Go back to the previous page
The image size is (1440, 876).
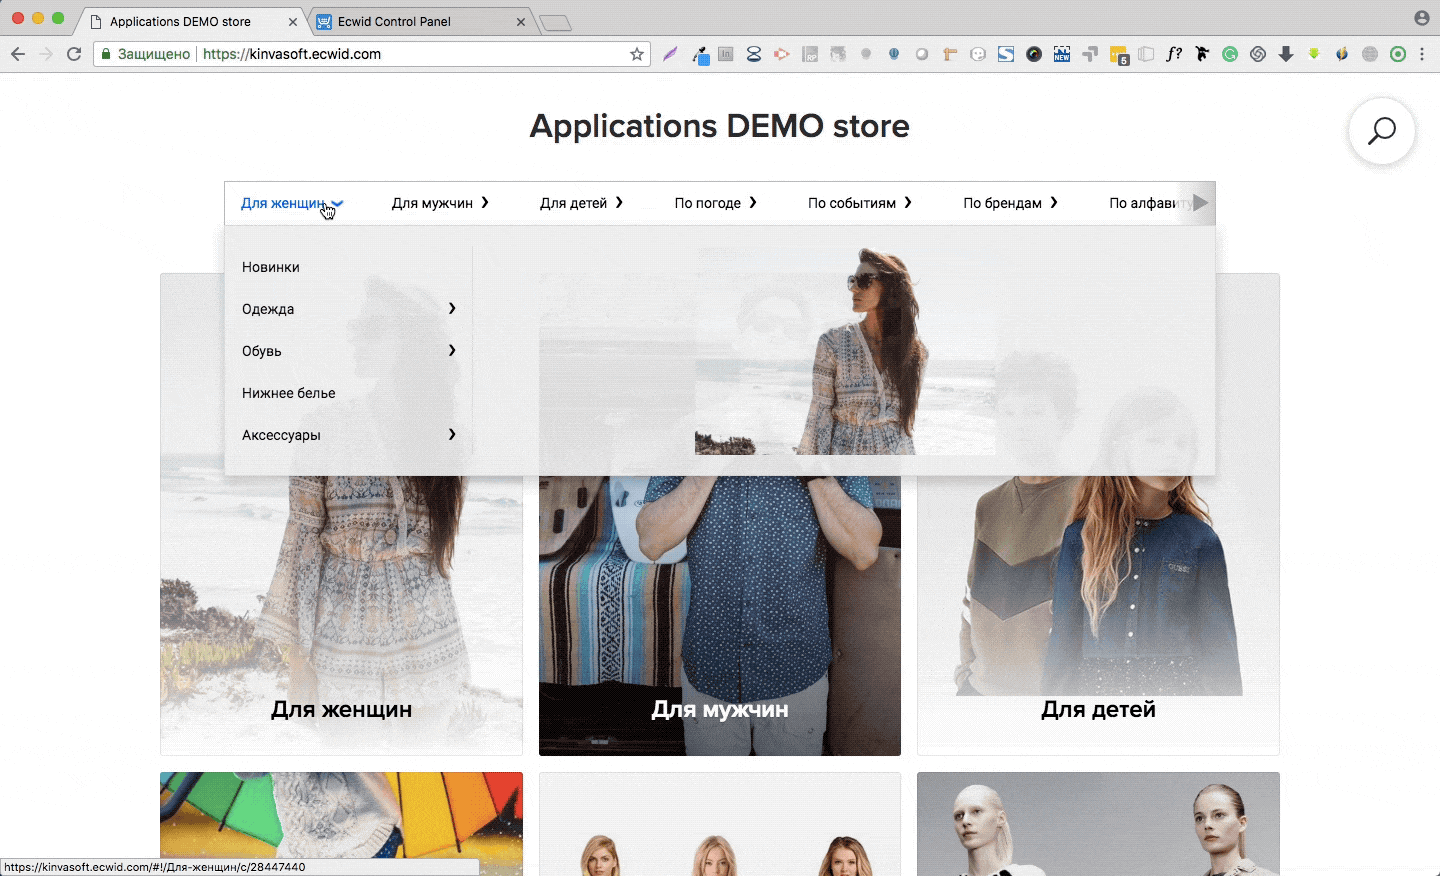click(x=18, y=54)
